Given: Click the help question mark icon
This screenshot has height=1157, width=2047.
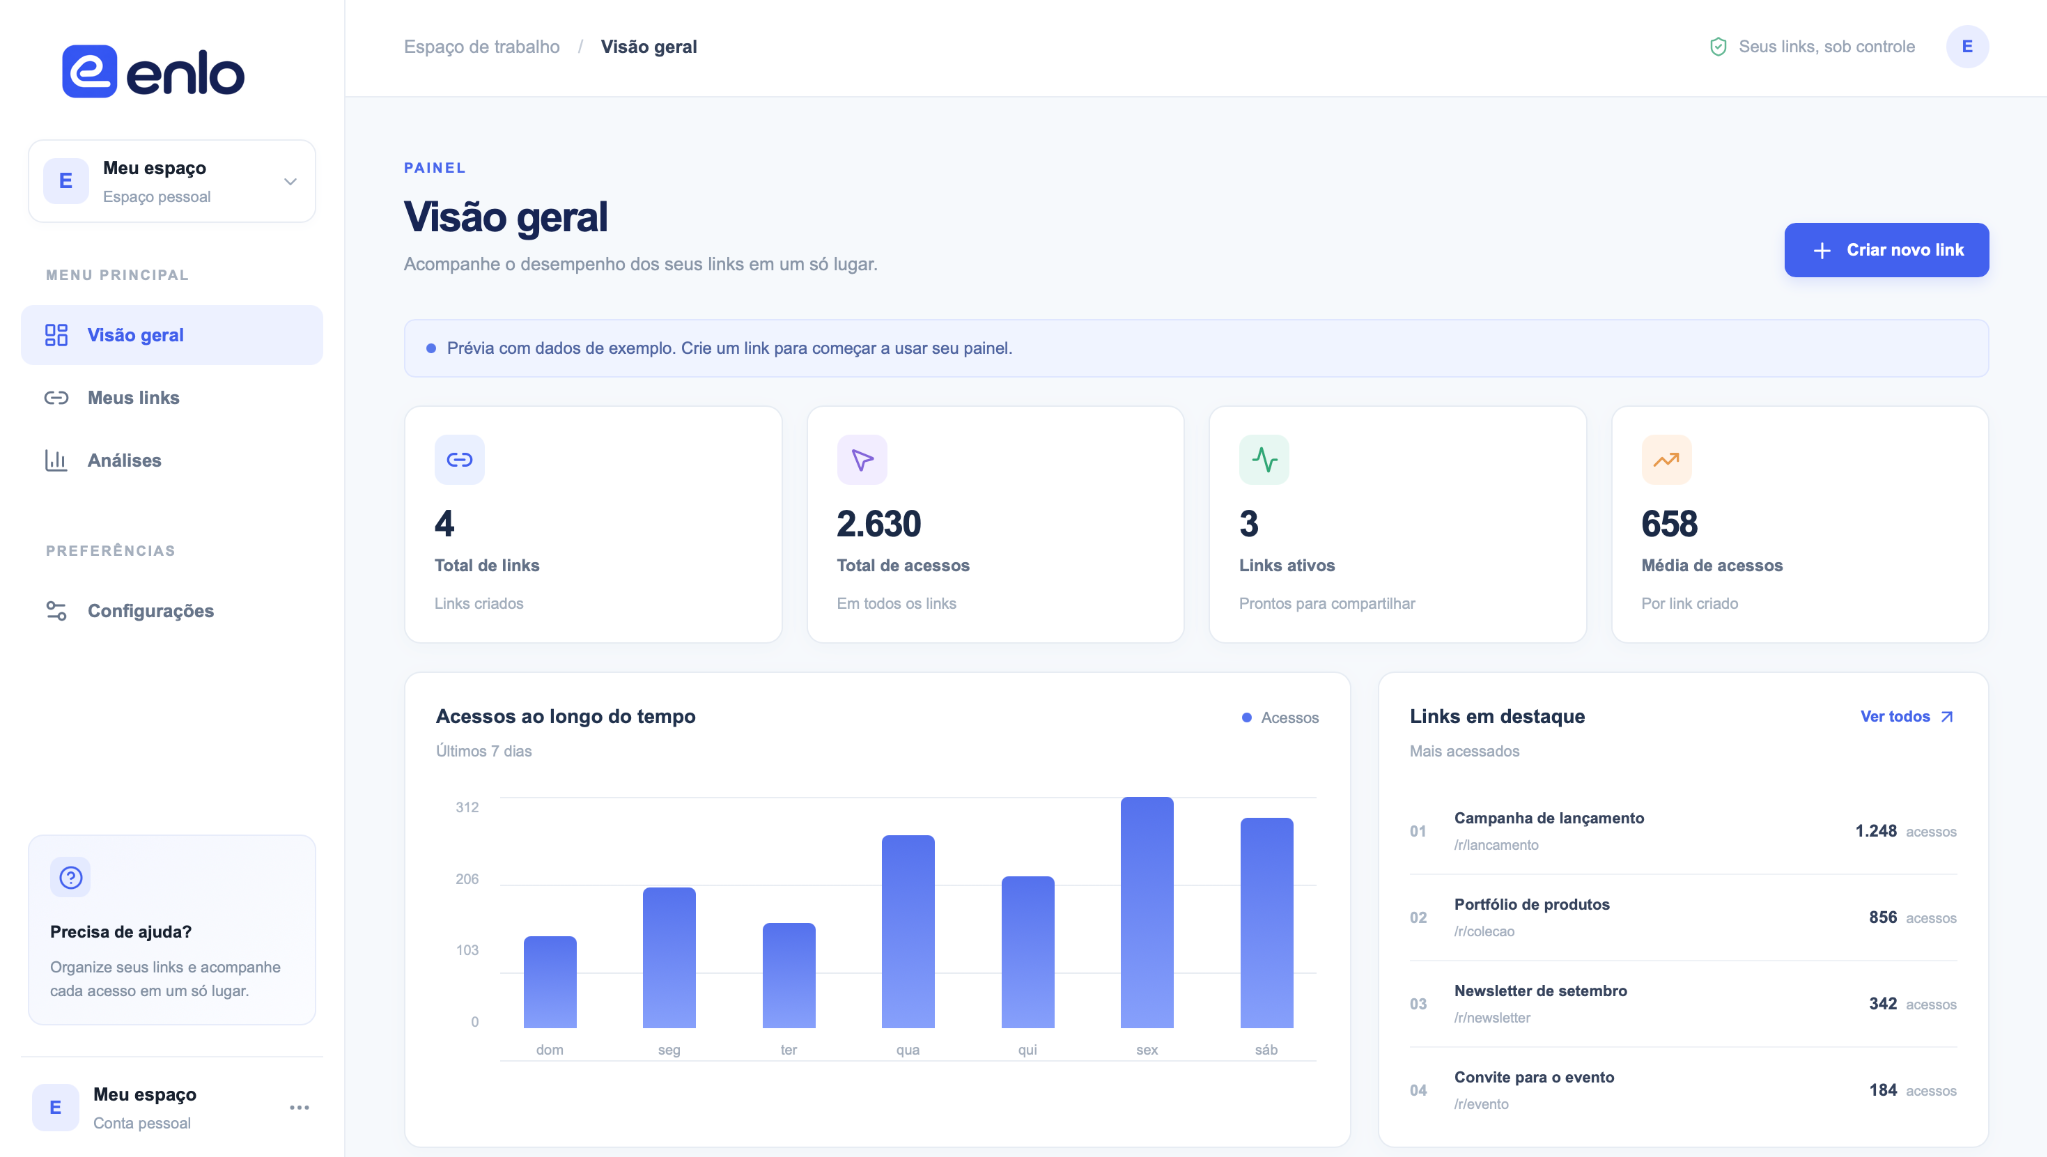Looking at the screenshot, I should 71,877.
